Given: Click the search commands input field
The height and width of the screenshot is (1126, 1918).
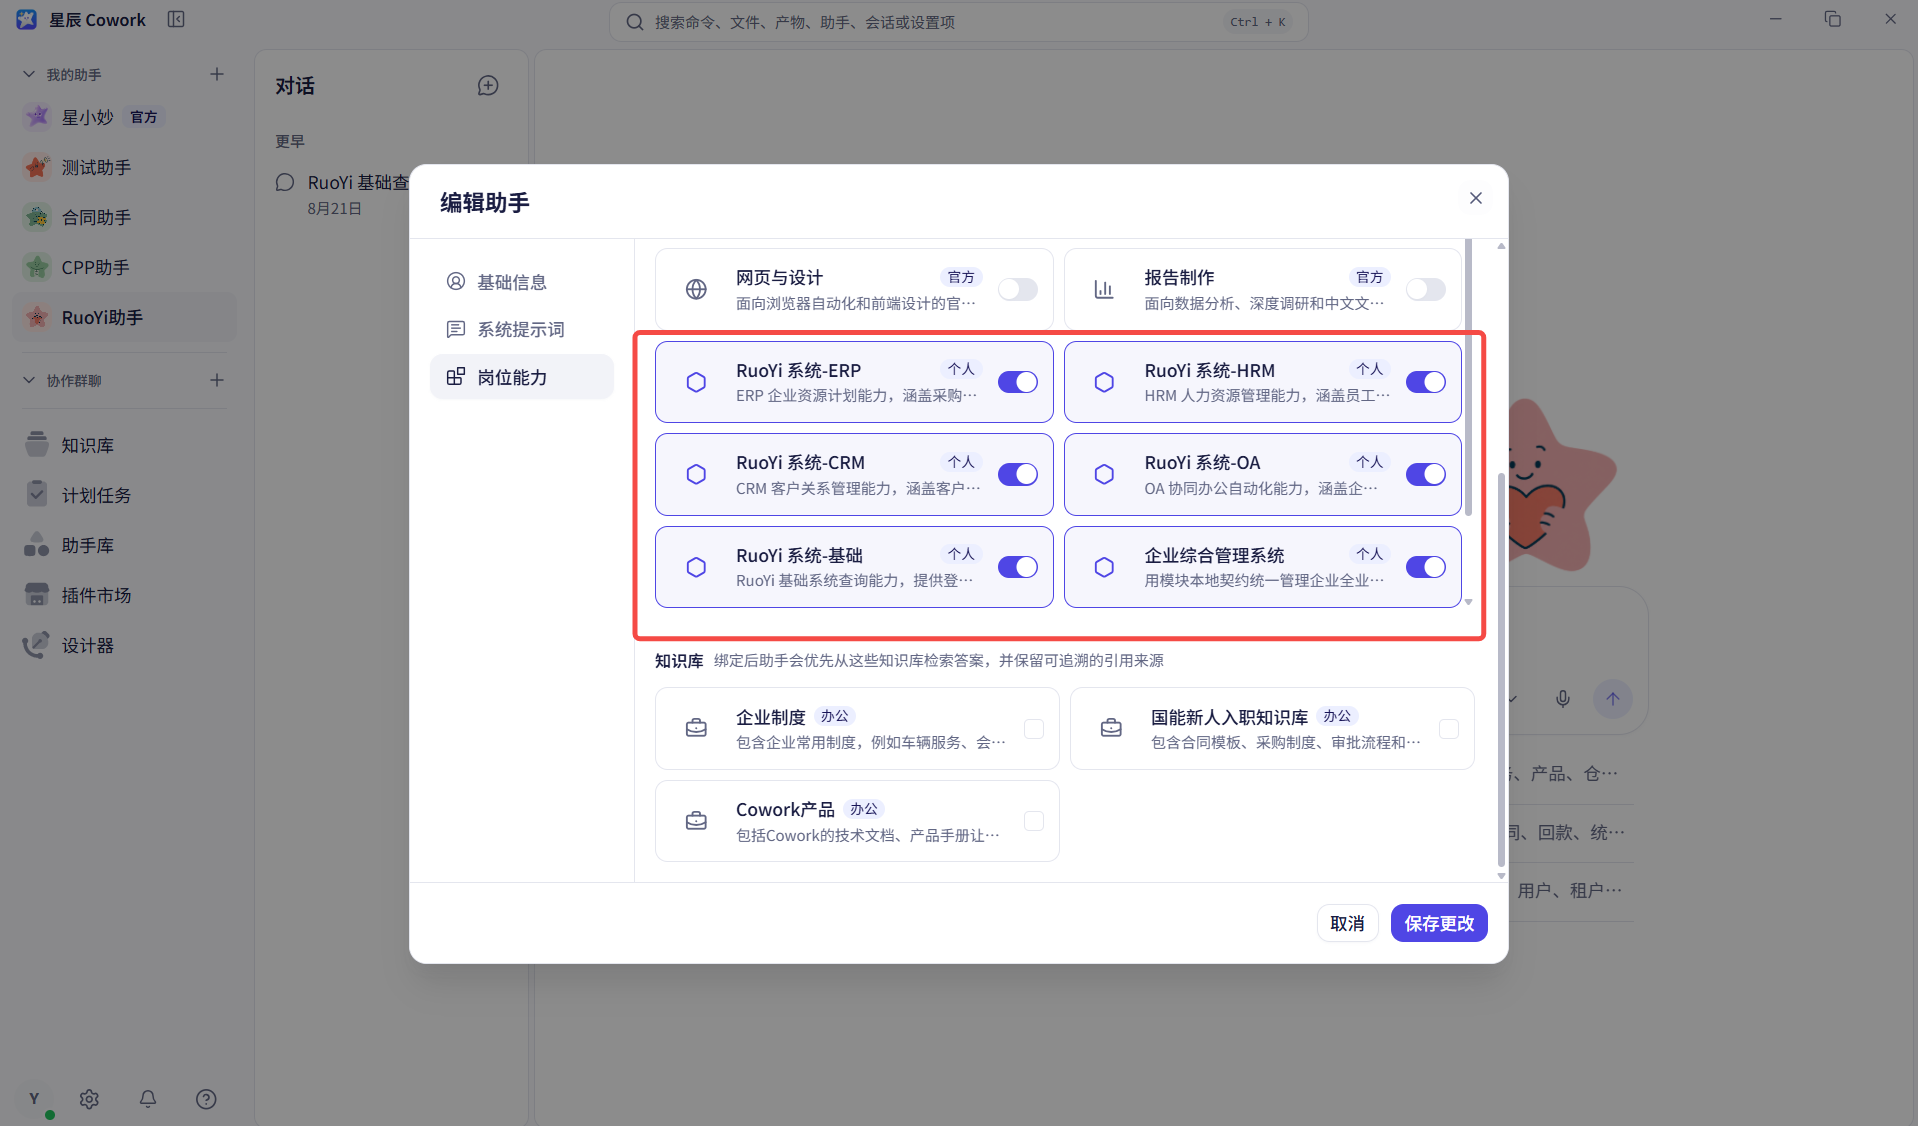Looking at the screenshot, I should tap(958, 22).
